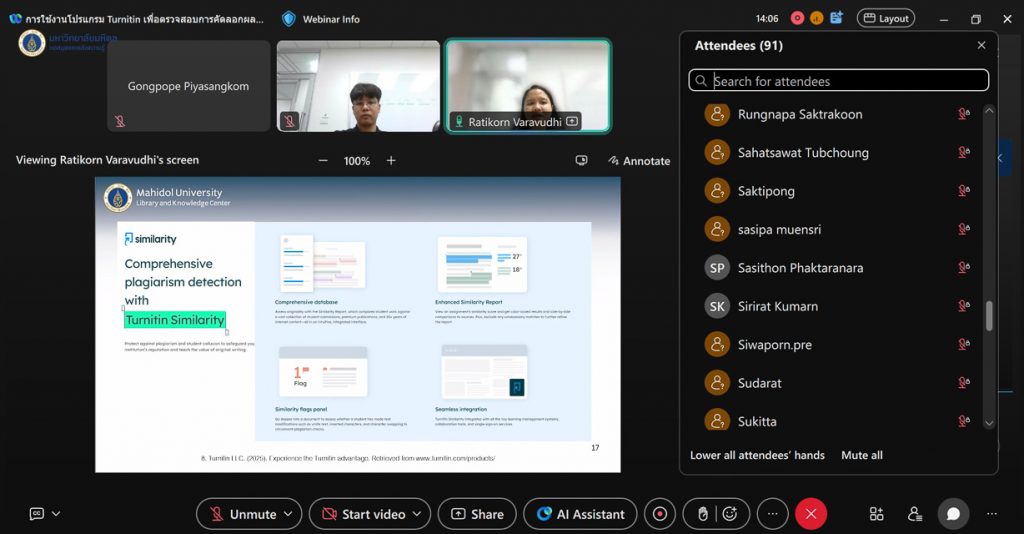Viewport: 1024px width, 534px height.
Task: Click the record meeting button
Action: click(659, 514)
